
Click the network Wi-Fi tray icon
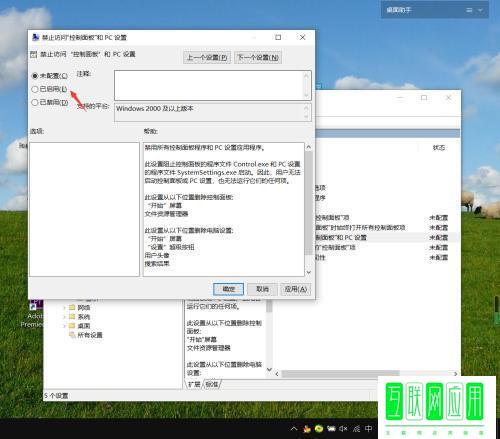356,429
